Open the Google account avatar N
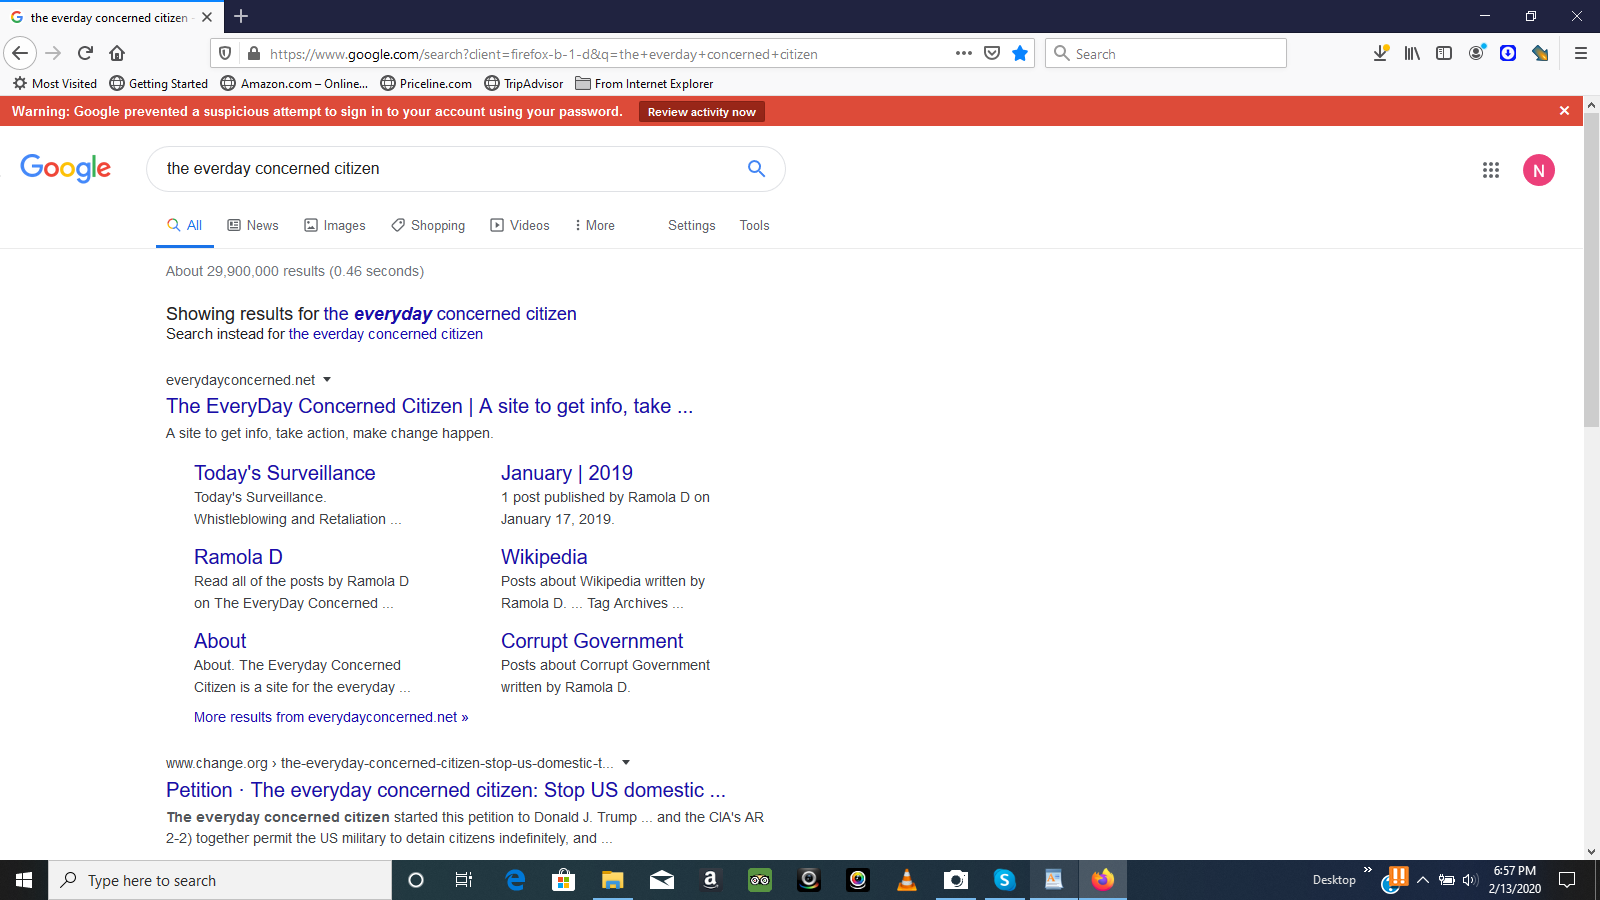The image size is (1600, 900). tap(1539, 170)
